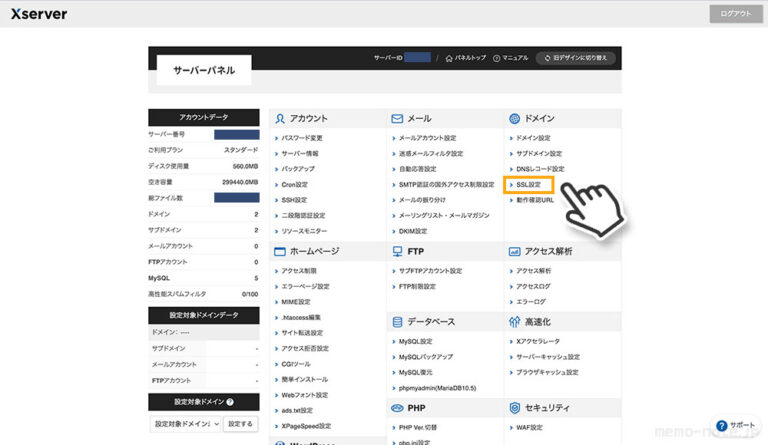Open パスワード変更 link
This screenshot has height=445, width=768.
coord(302,138)
